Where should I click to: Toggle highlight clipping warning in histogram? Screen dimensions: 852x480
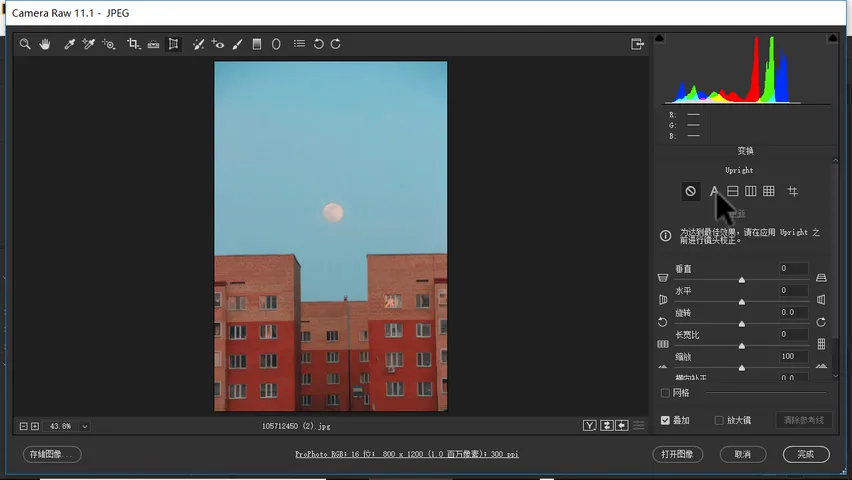pyautogui.click(x=832, y=38)
